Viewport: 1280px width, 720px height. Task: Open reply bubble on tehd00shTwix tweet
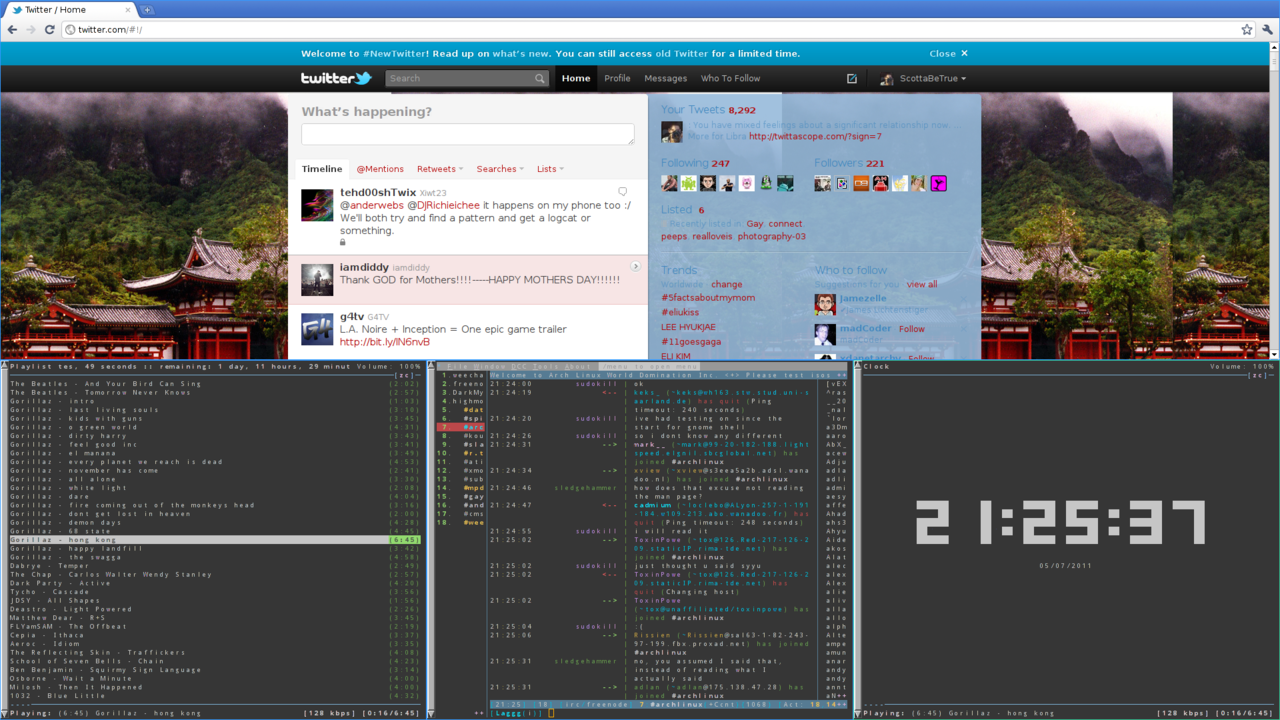pyautogui.click(x=622, y=192)
